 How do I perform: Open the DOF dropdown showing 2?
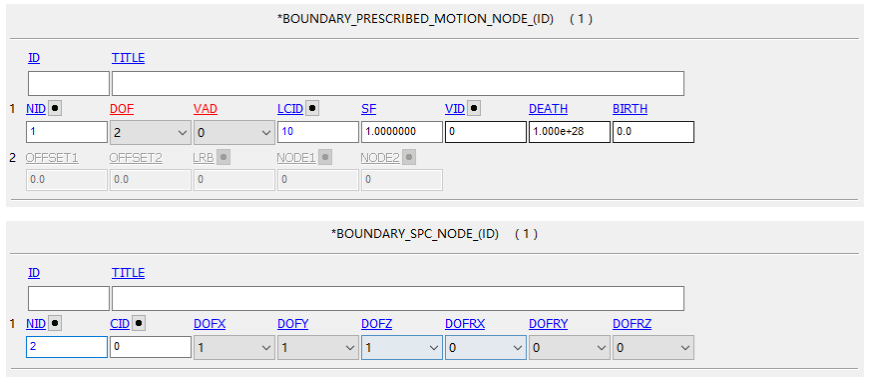(150, 133)
